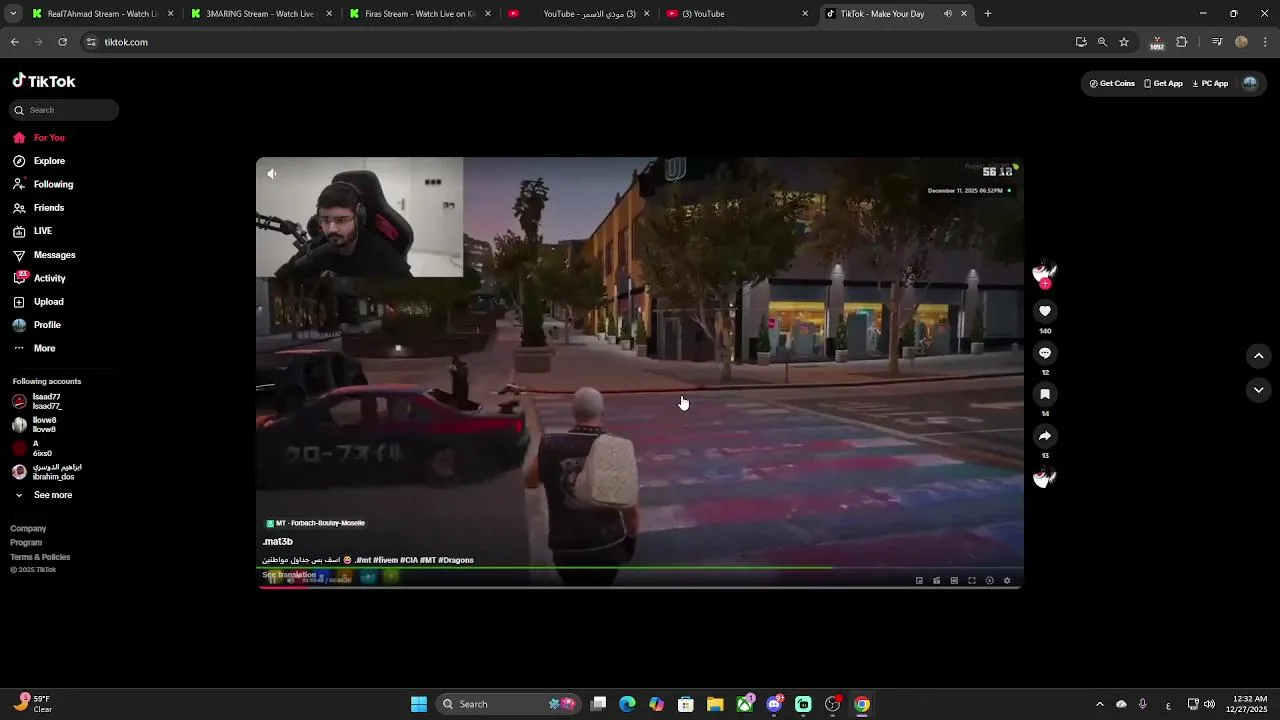Open the .mat3b username
The height and width of the screenshot is (720, 1280).
point(277,542)
